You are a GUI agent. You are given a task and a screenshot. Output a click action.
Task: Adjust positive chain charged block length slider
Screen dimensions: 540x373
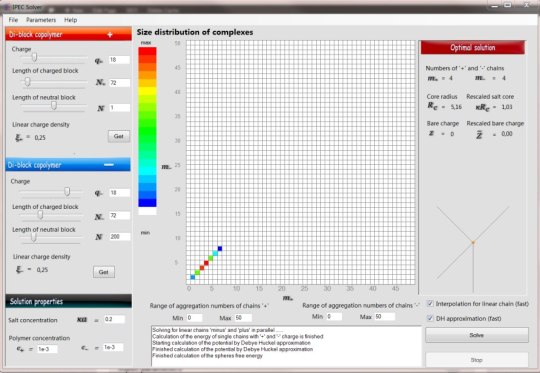point(28,82)
